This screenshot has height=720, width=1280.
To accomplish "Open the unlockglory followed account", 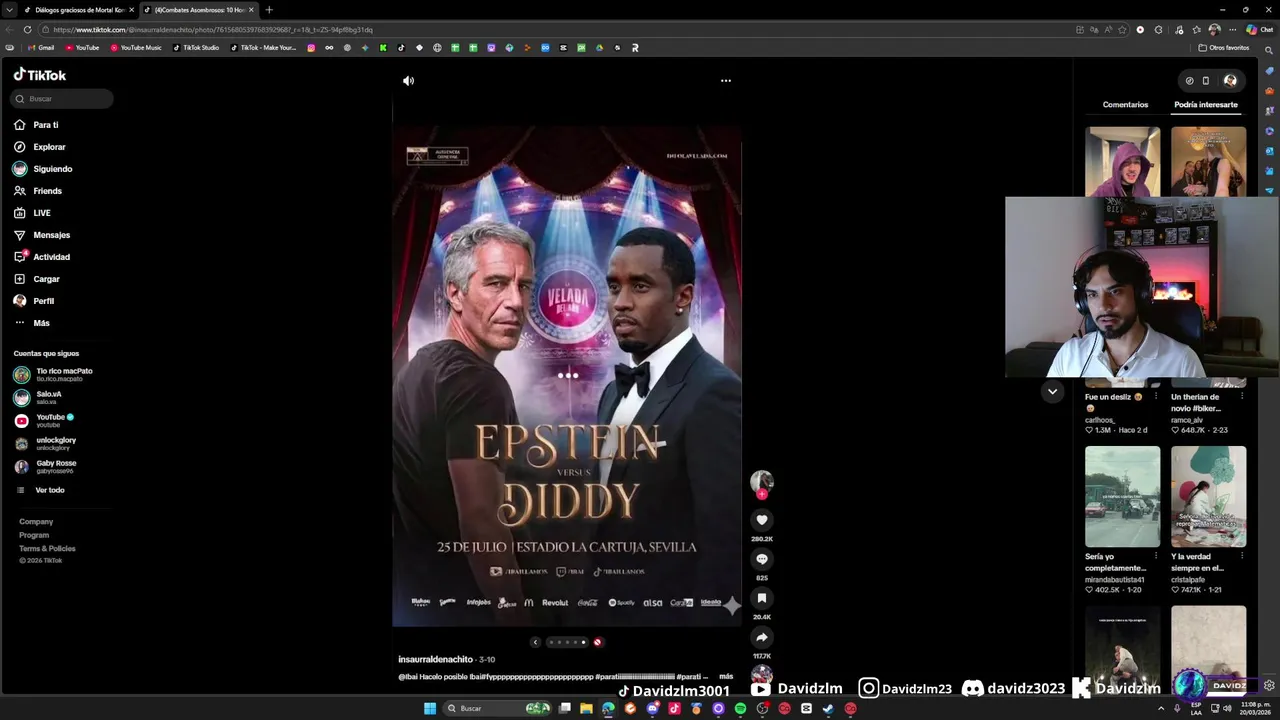I will pos(45,444).
